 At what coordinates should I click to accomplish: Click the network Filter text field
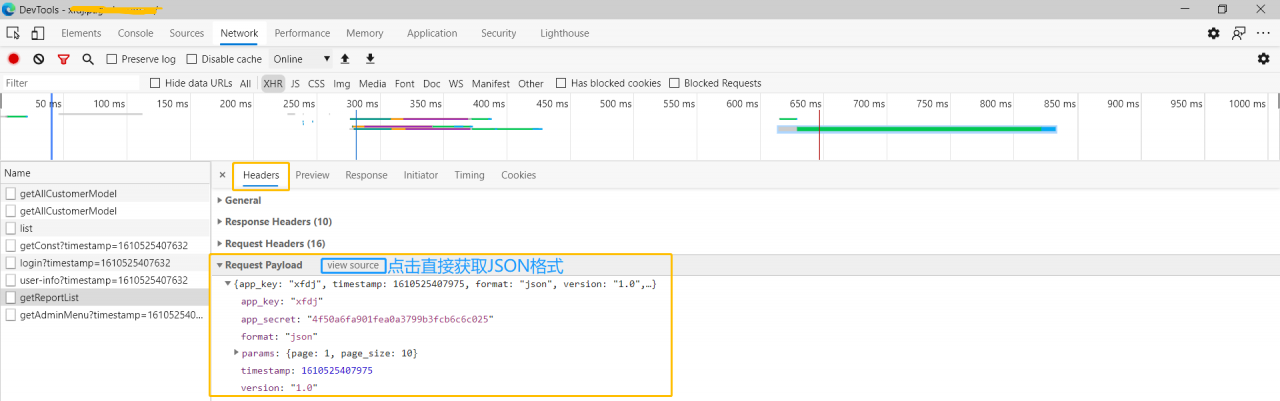(70, 83)
